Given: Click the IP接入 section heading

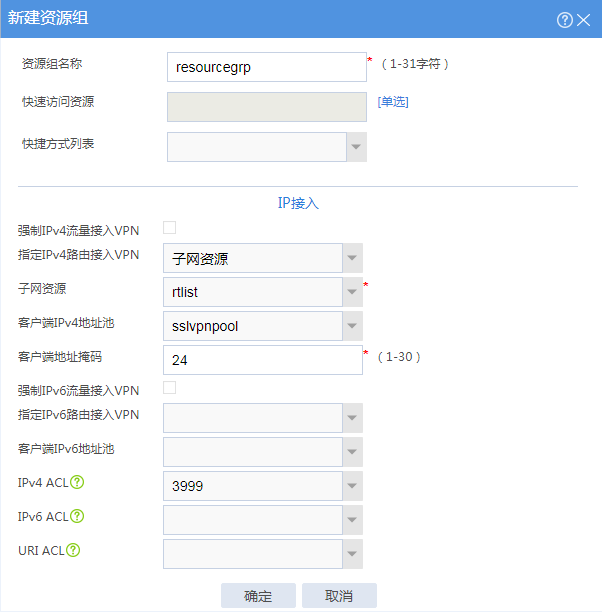Looking at the screenshot, I should (x=298, y=203).
